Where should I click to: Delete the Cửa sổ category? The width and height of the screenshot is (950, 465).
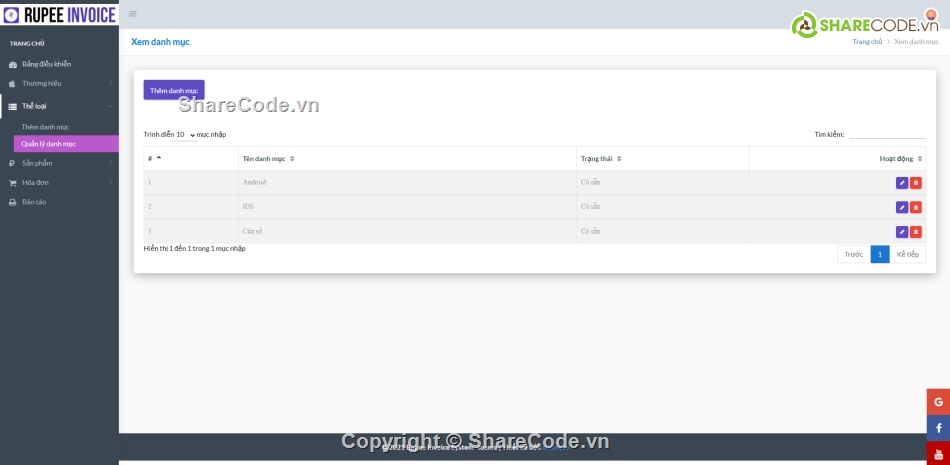[915, 232]
